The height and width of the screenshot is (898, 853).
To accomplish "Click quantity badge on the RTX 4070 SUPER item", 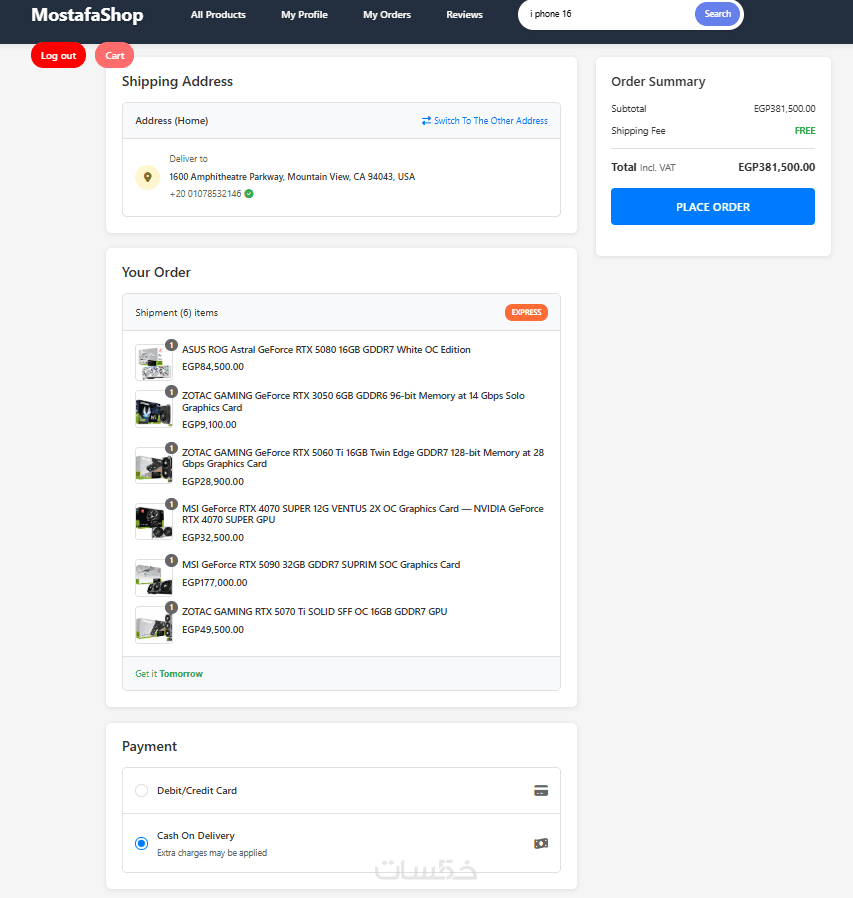I will pos(171,504).
